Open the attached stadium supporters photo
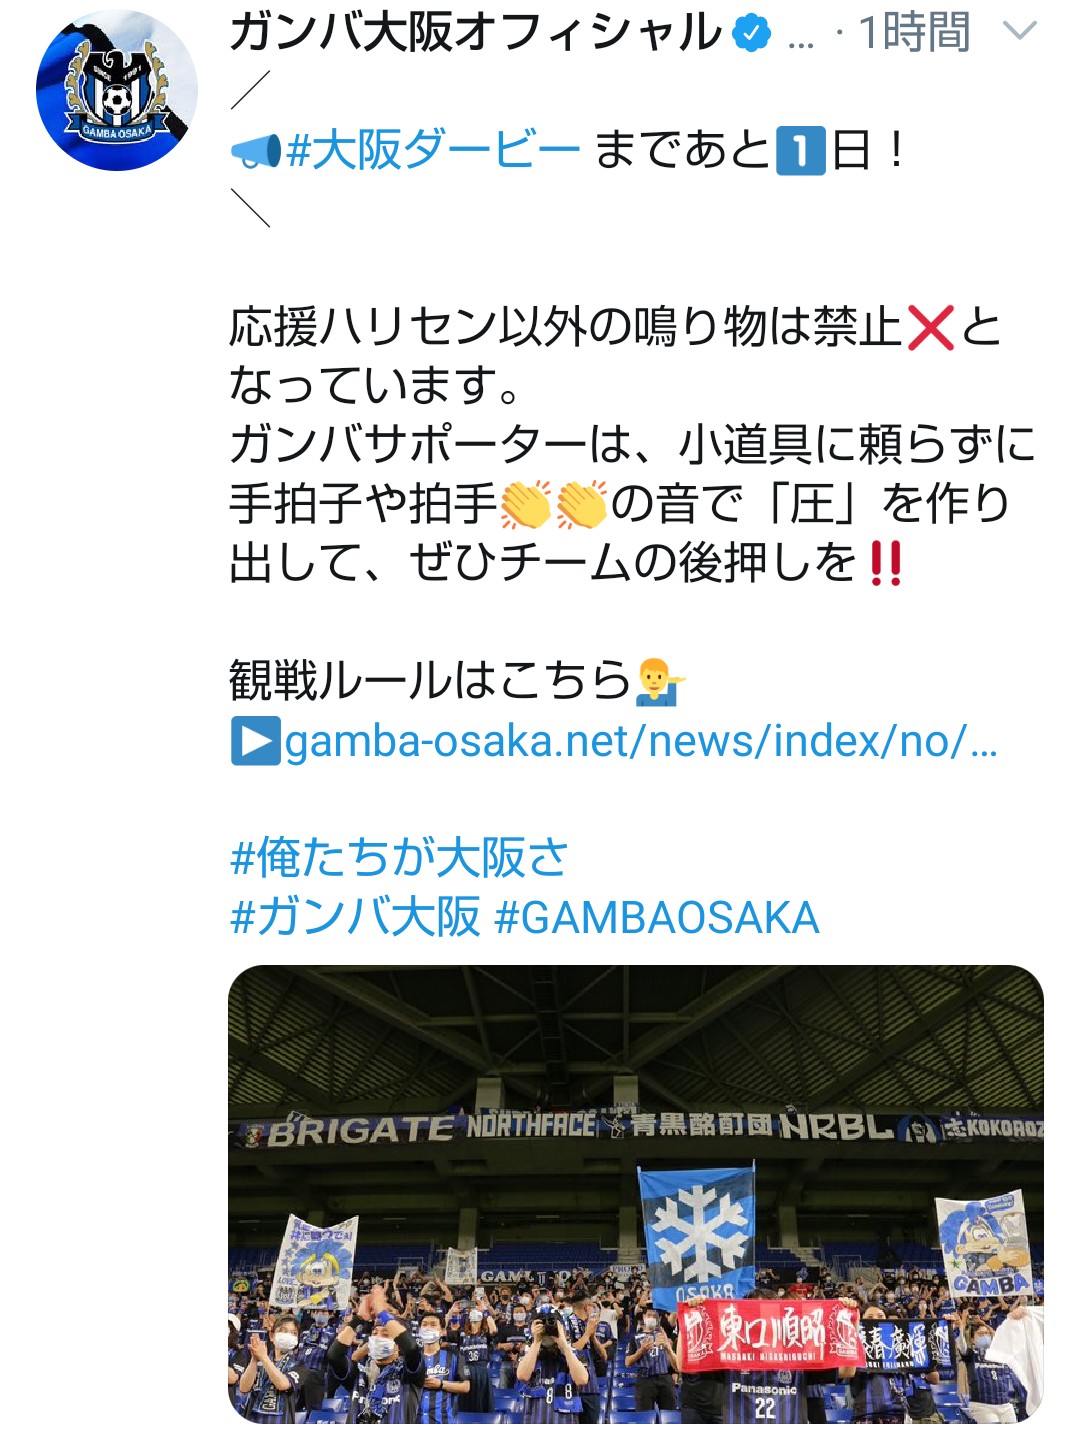The image size is (1080, 1449). pyautogui.click(x=636, y=1193)
